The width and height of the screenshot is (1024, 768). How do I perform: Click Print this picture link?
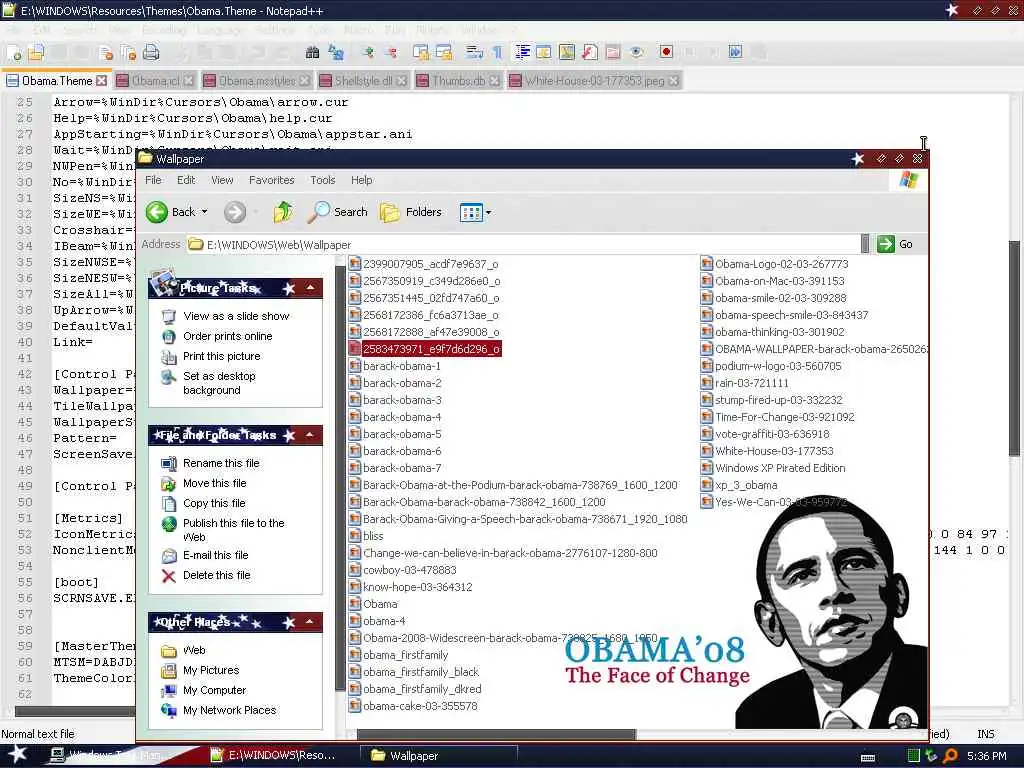(221, 357)
